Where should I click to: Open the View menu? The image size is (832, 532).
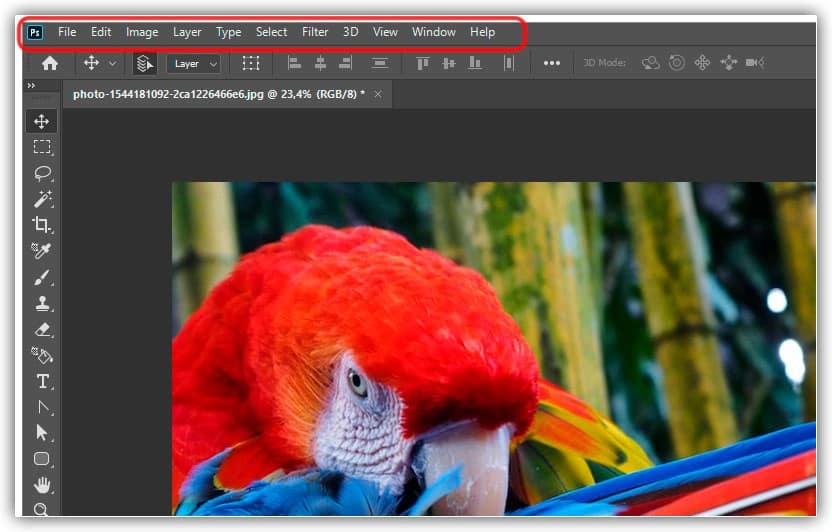(385, 32)
